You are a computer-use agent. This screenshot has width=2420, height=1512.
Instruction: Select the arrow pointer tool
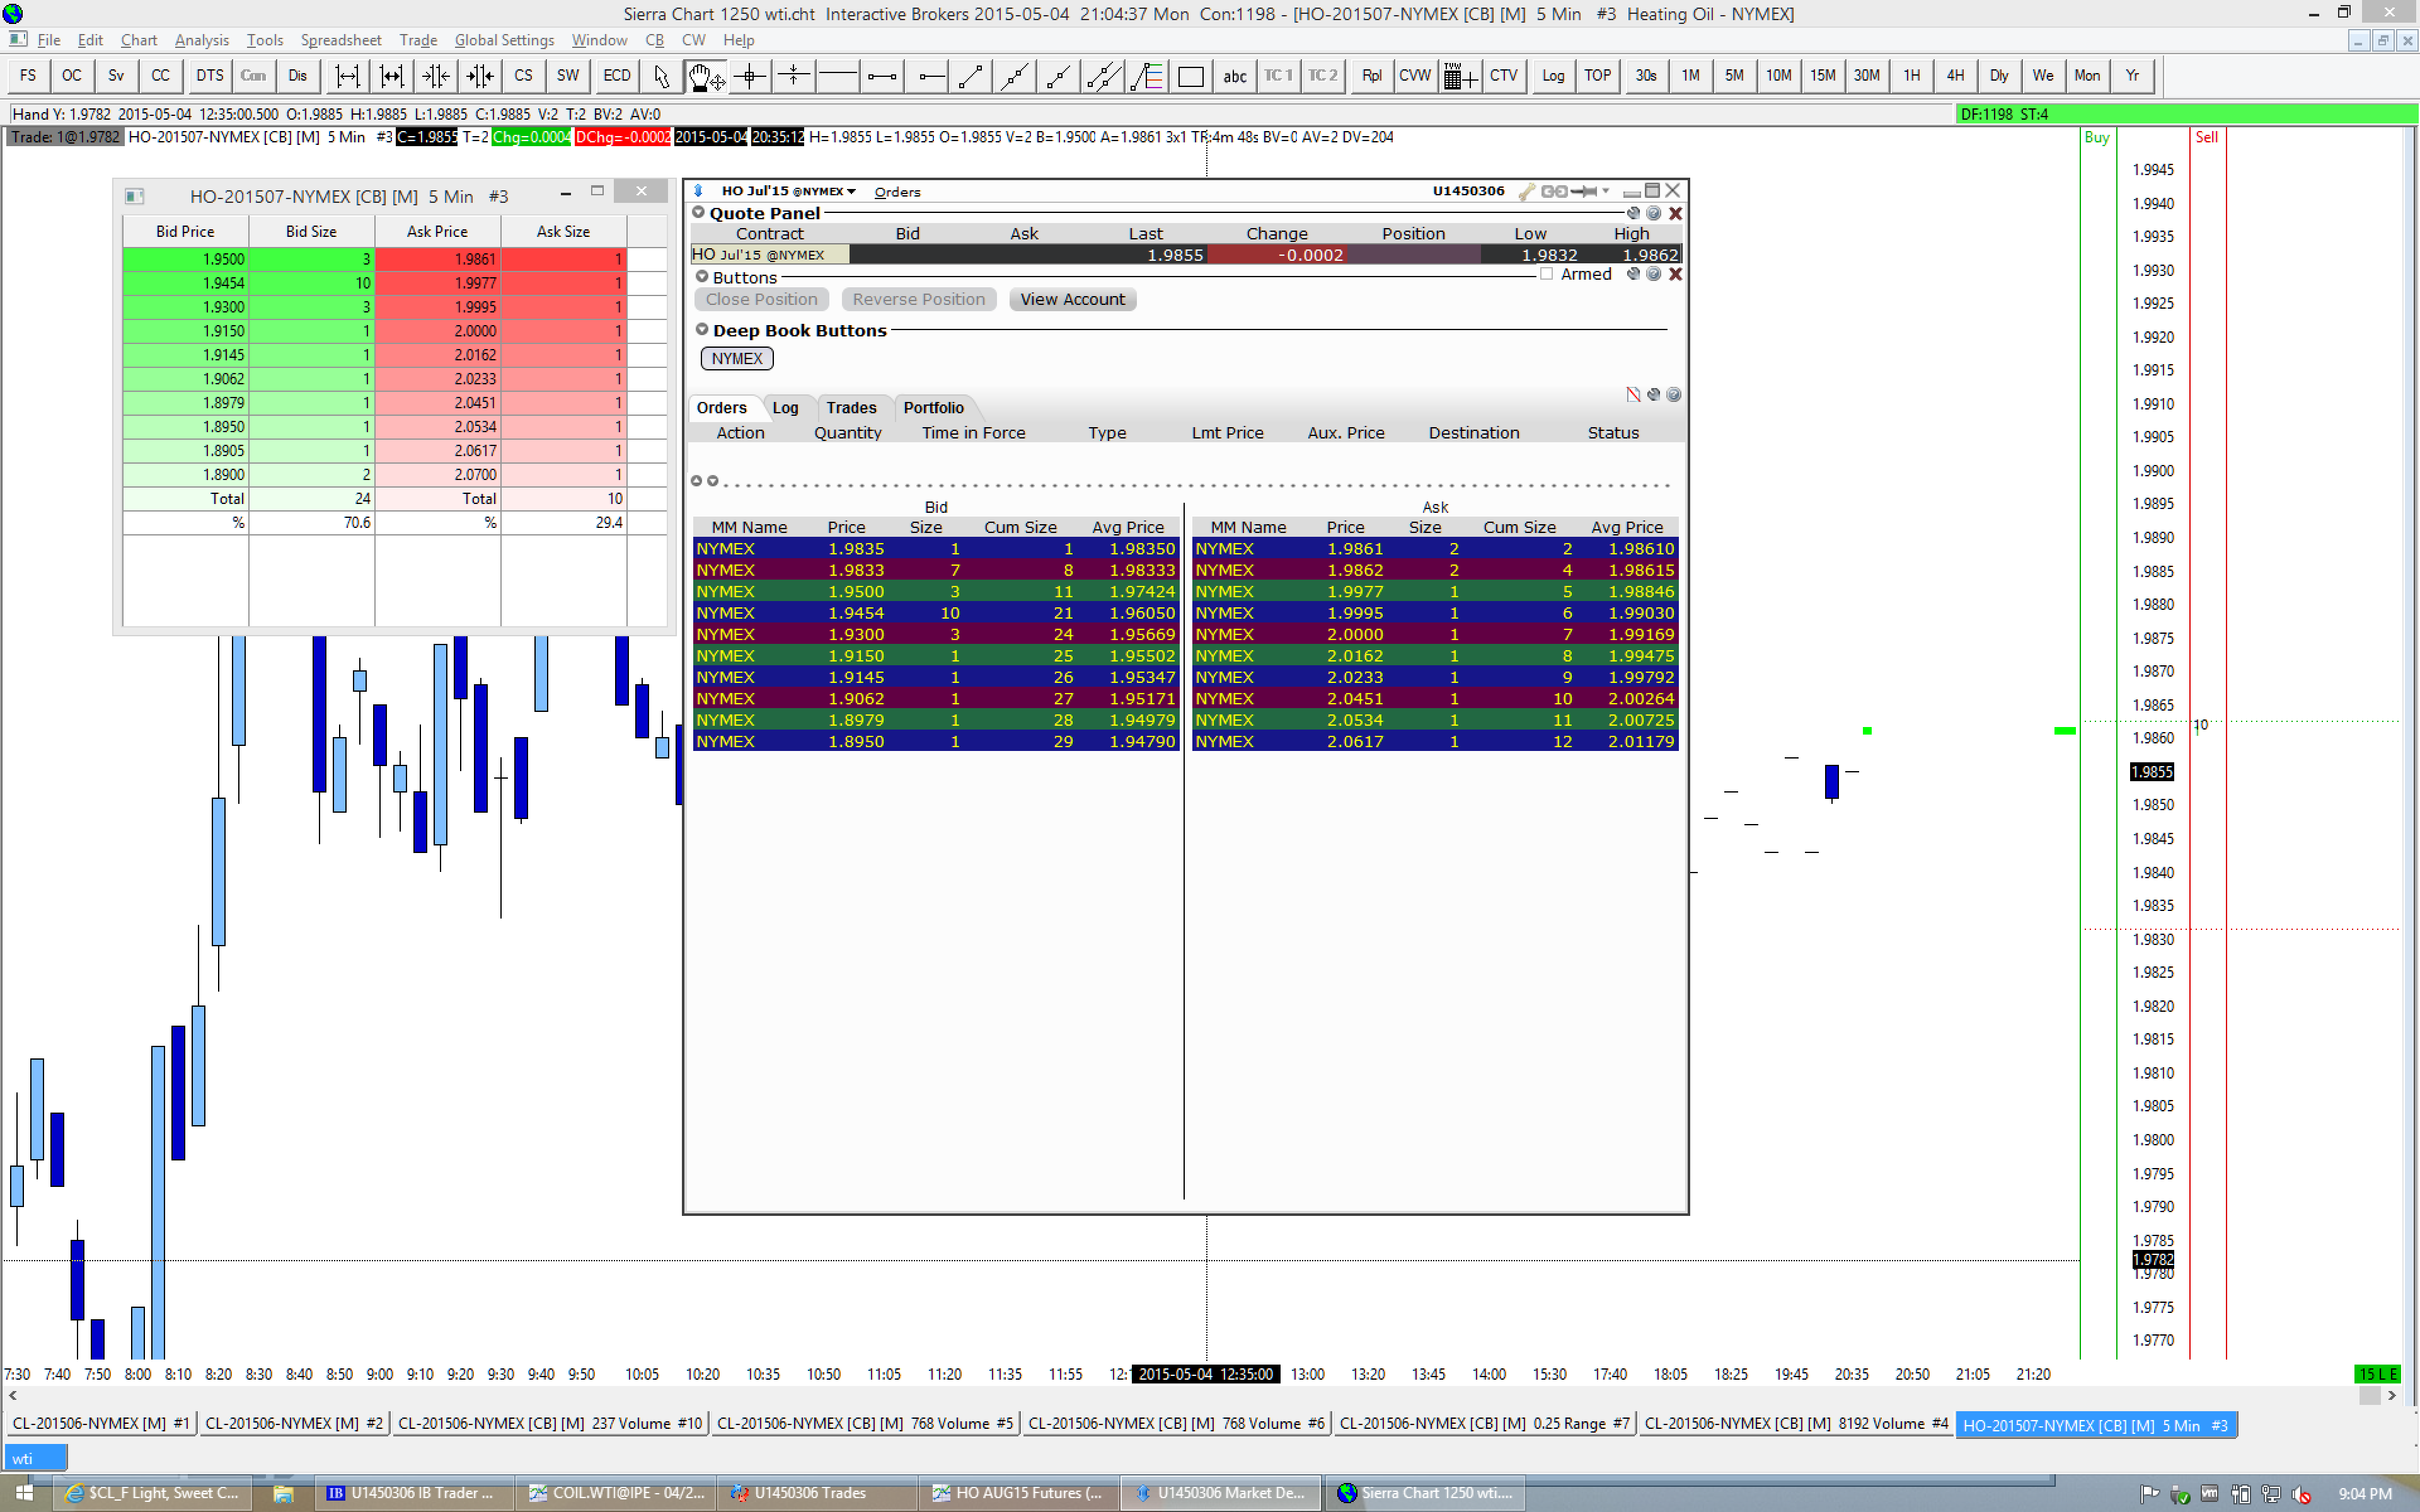(x=660, y=76)
